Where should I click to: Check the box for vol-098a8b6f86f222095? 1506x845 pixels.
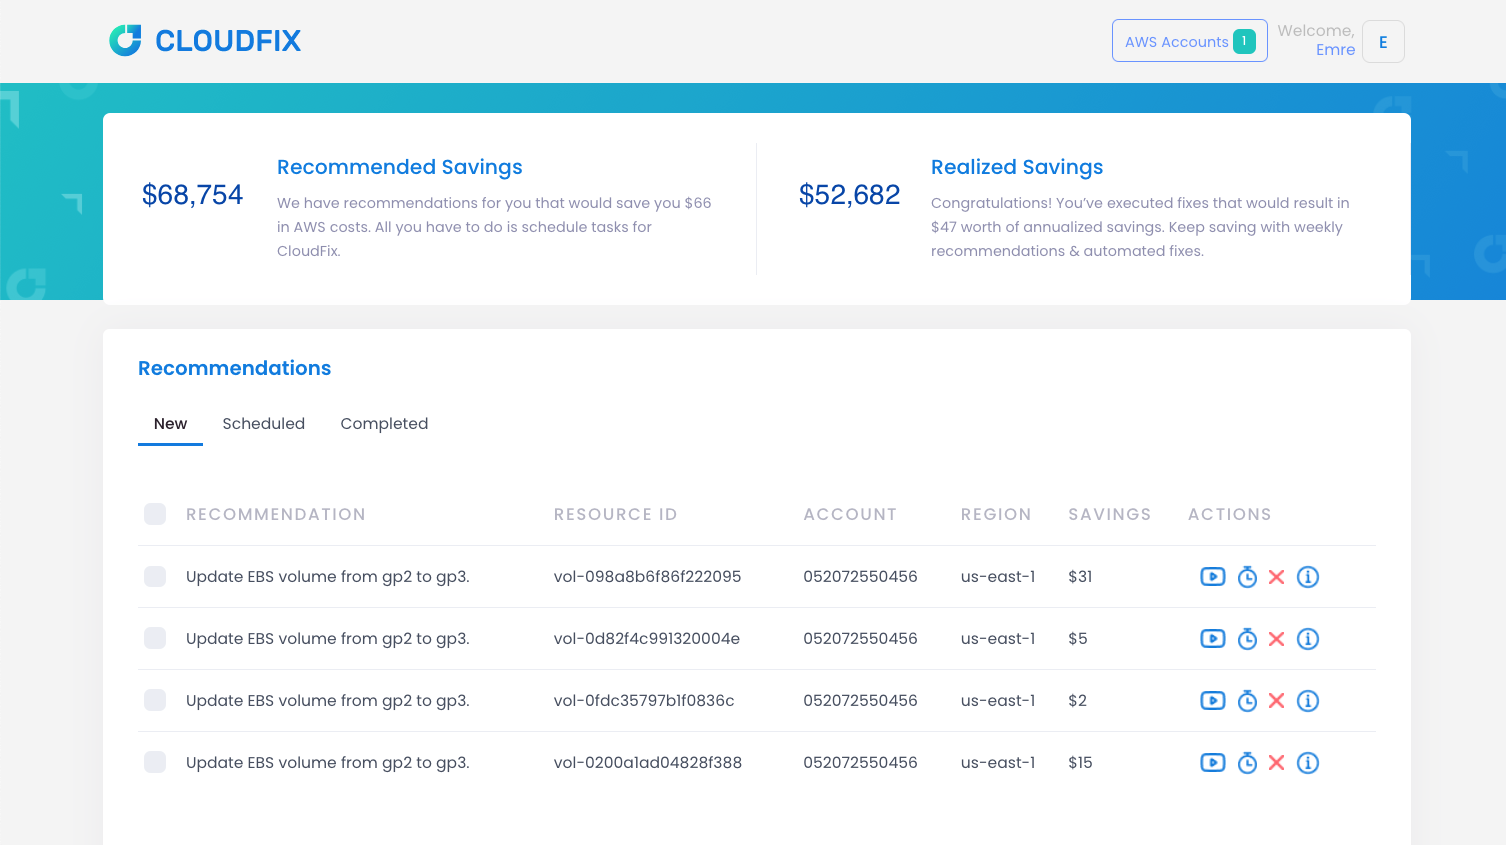click(155, 577)
